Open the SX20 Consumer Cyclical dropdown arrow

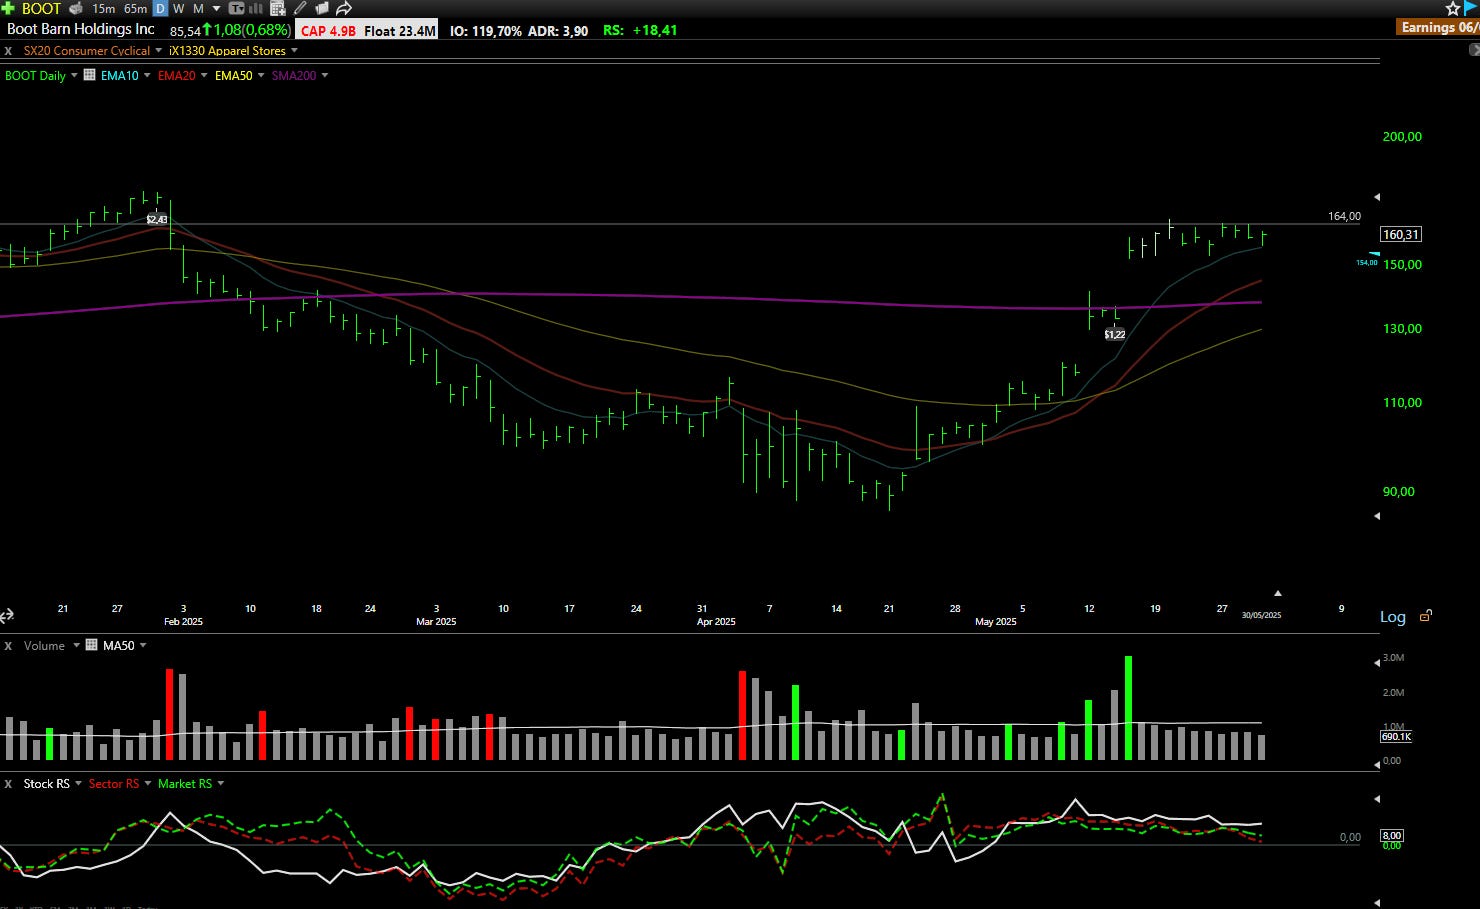pyautogui.click(x=159, y=51)
